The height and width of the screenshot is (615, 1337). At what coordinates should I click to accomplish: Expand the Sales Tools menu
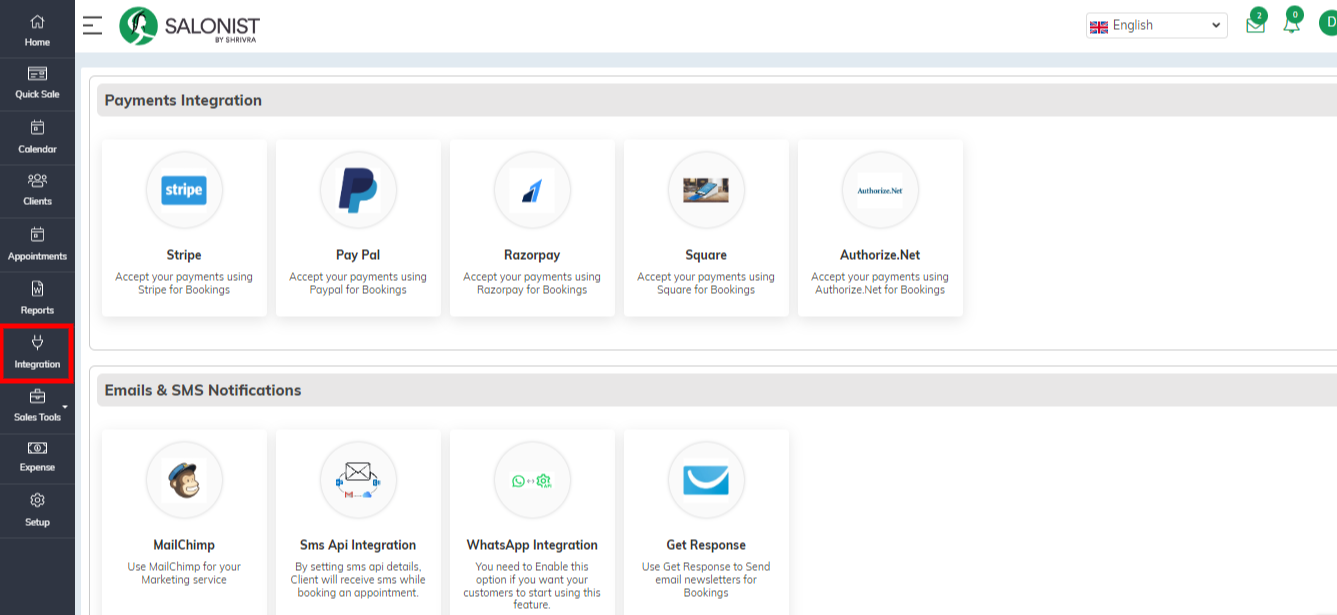(37, 406)
